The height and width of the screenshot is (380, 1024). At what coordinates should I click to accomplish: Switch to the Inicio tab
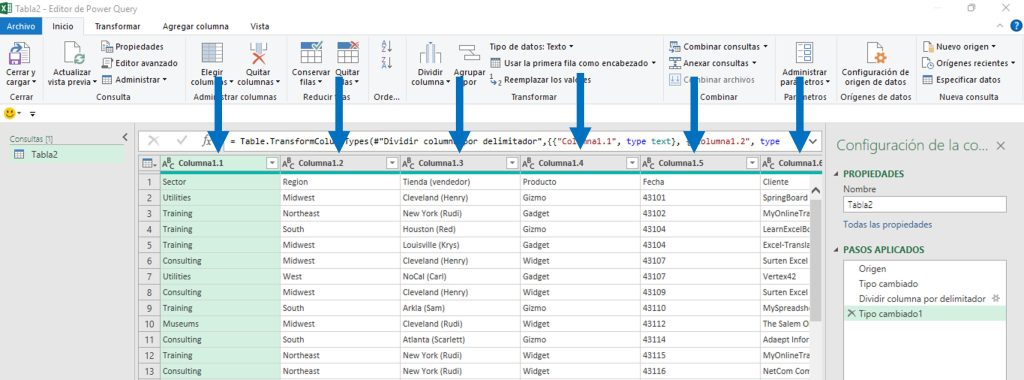pos(63,27)
